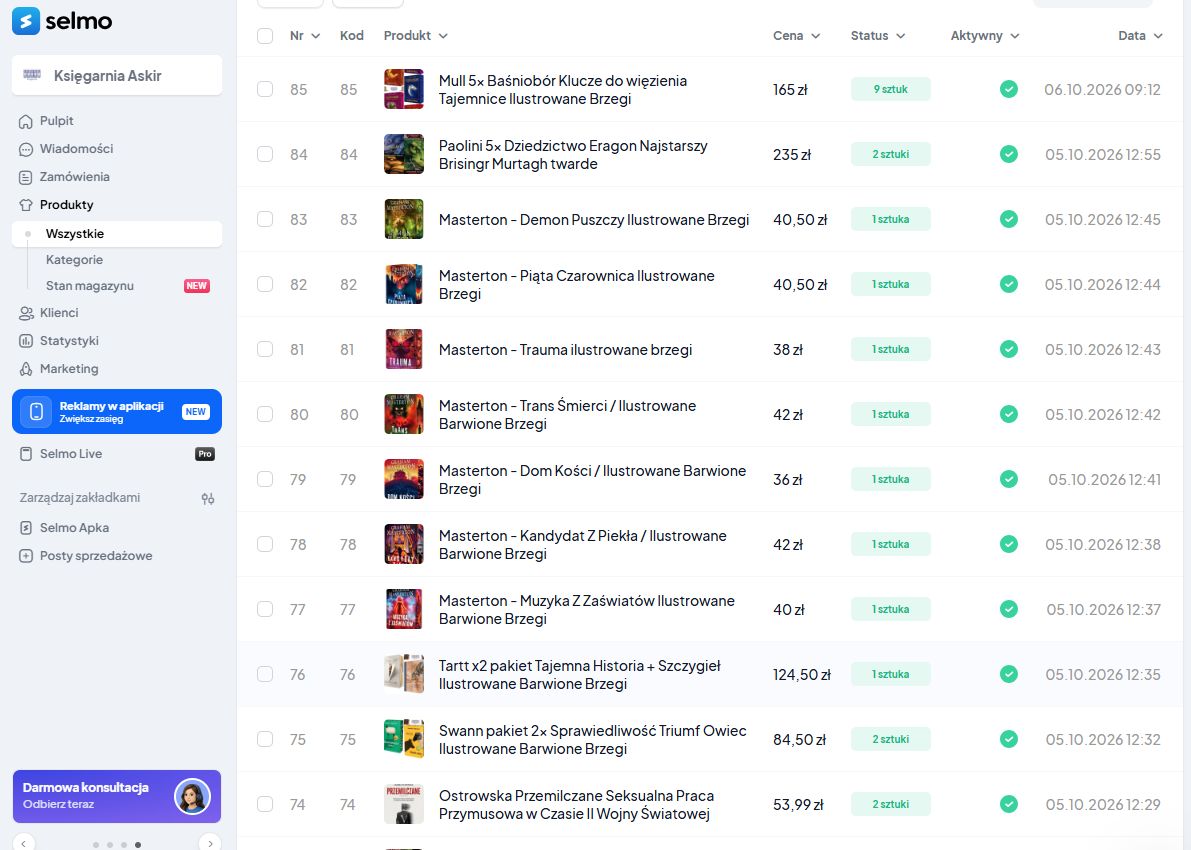Go to the Zamówienia section
The width and height of the screenshot is (1191, 850).
[74, 177]
